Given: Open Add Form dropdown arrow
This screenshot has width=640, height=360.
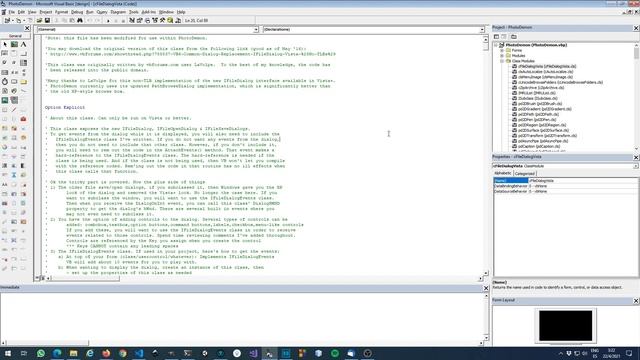Looking at the screenshot, I should click(x=24, y=20).
